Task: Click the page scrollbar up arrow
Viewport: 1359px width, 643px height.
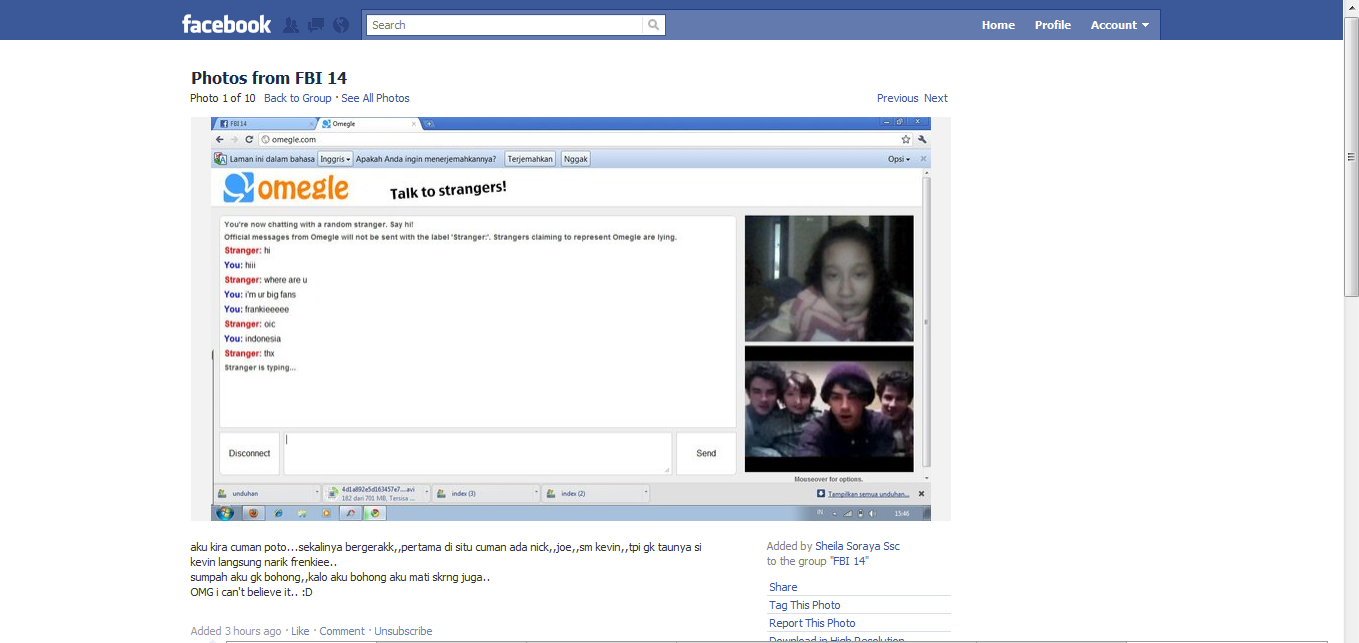Action: [x=1351, y=8]
